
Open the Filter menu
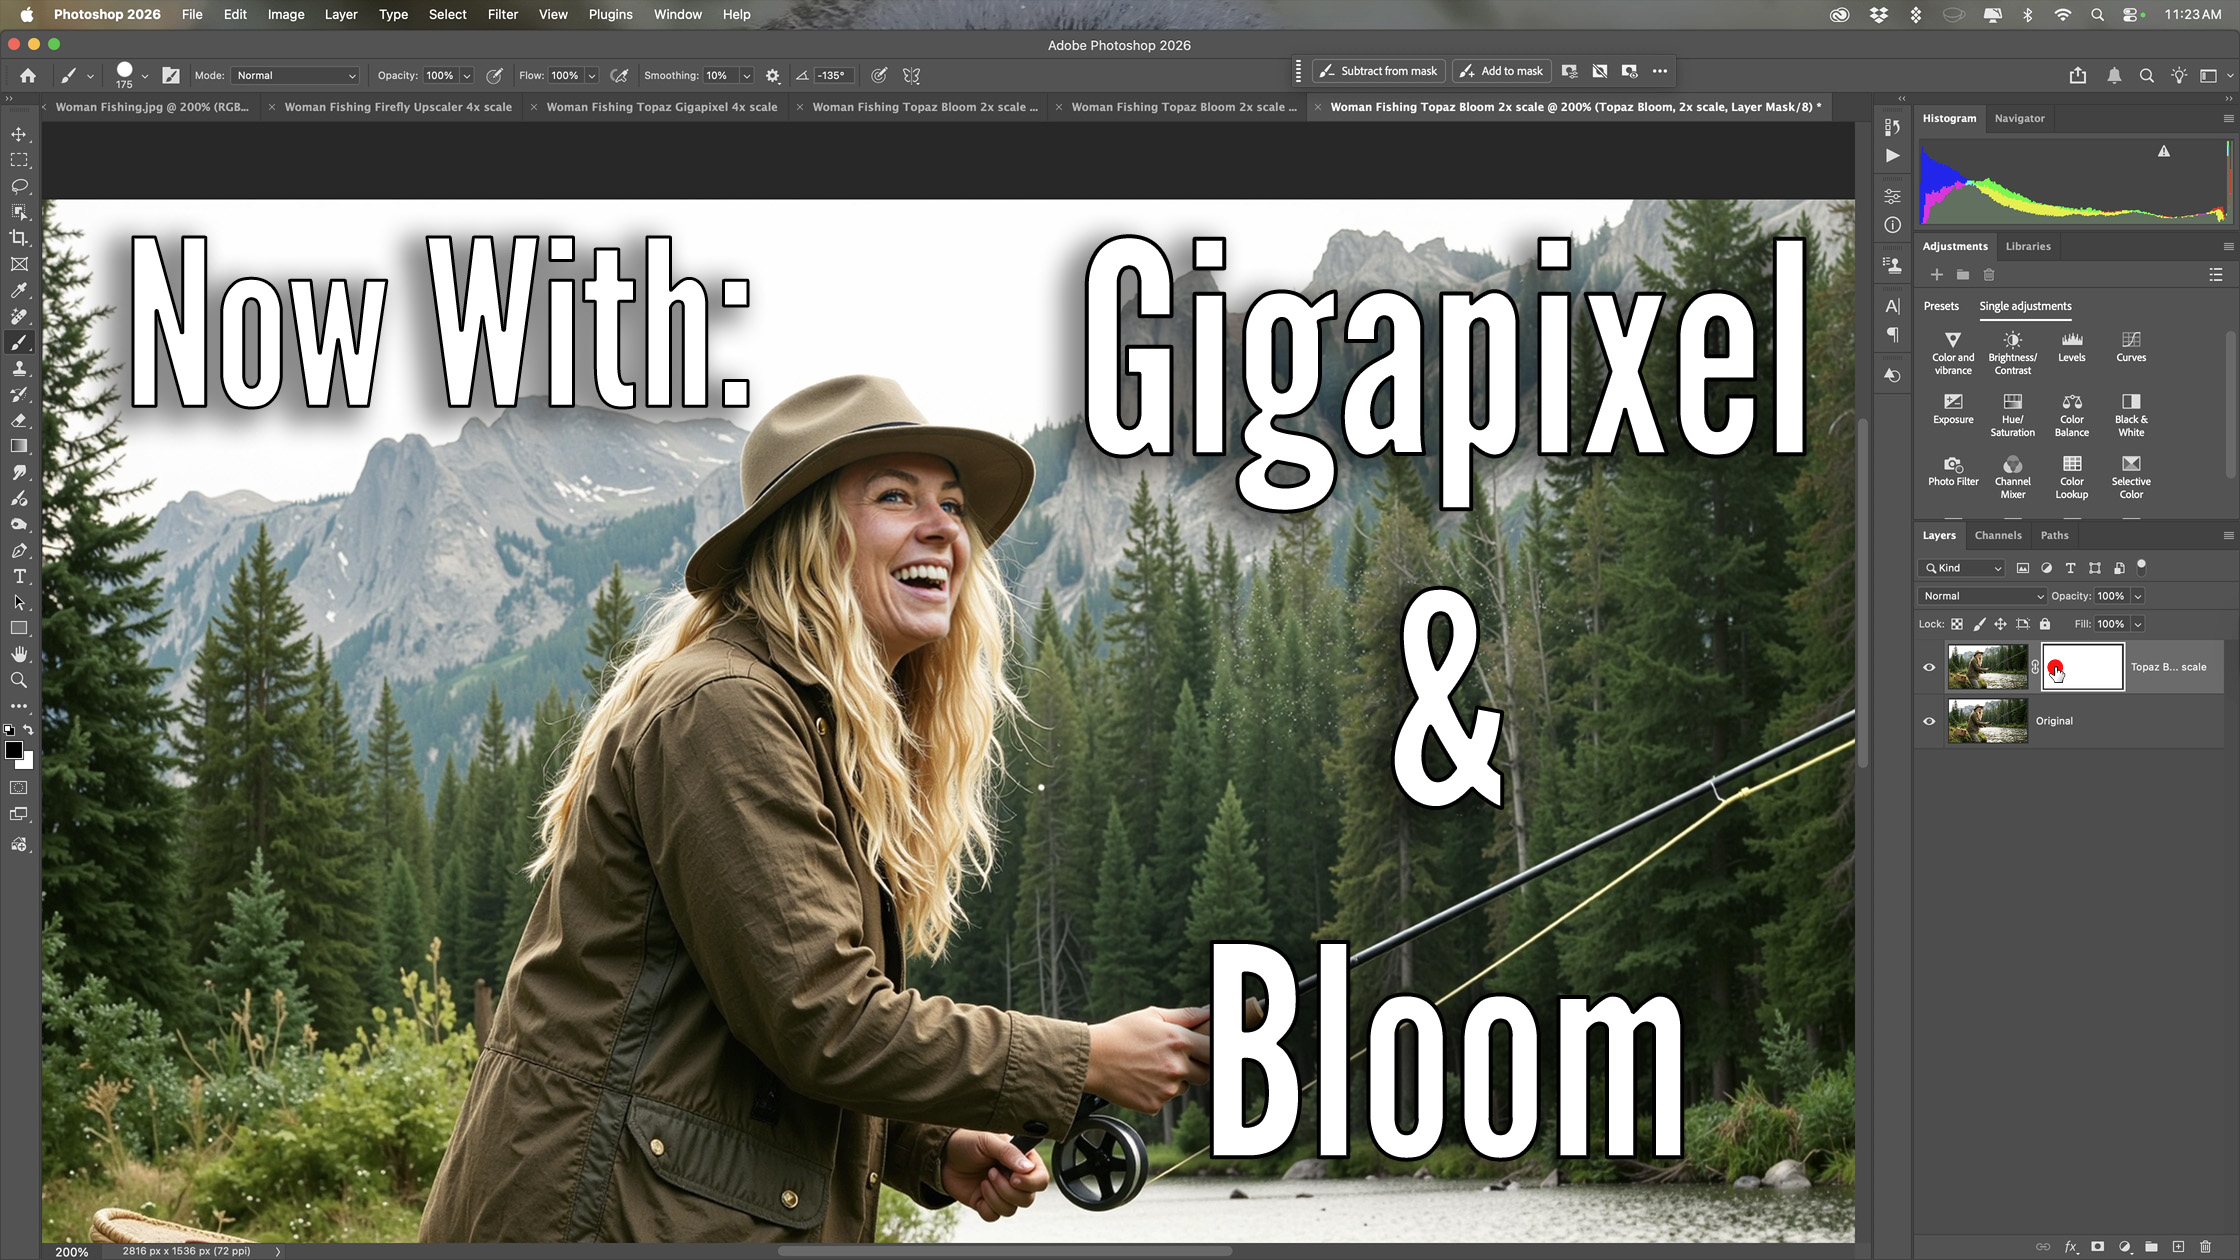502,14
